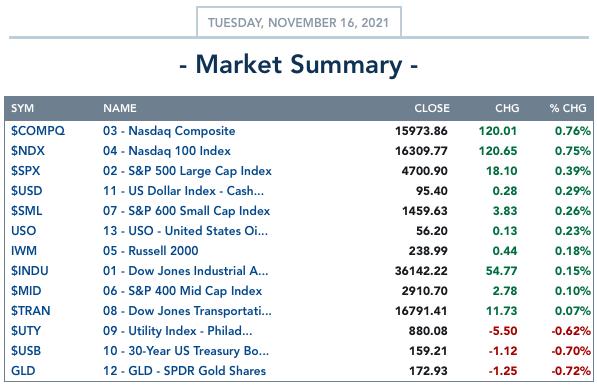Open S&P 500 Large Cap Index link
Screen dimensions: 597x386
(x=187, y=171)
